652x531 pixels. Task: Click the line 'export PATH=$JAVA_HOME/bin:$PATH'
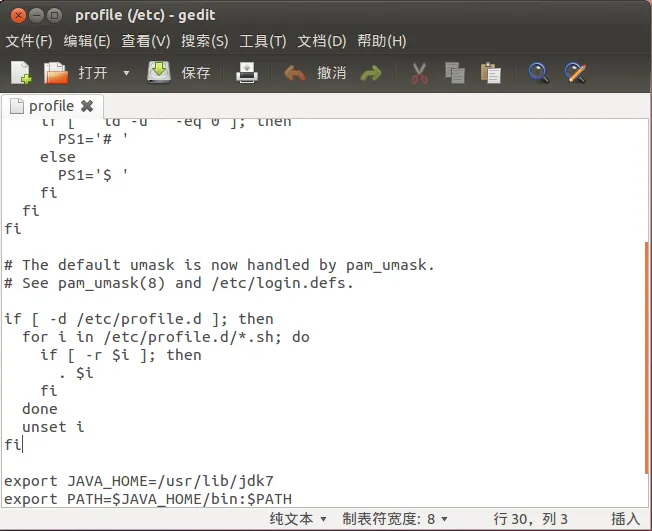coord(148,499)
